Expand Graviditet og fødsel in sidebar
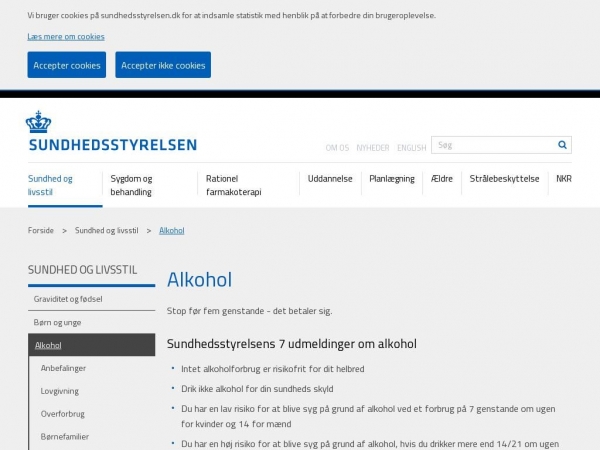 pos(68,298)
